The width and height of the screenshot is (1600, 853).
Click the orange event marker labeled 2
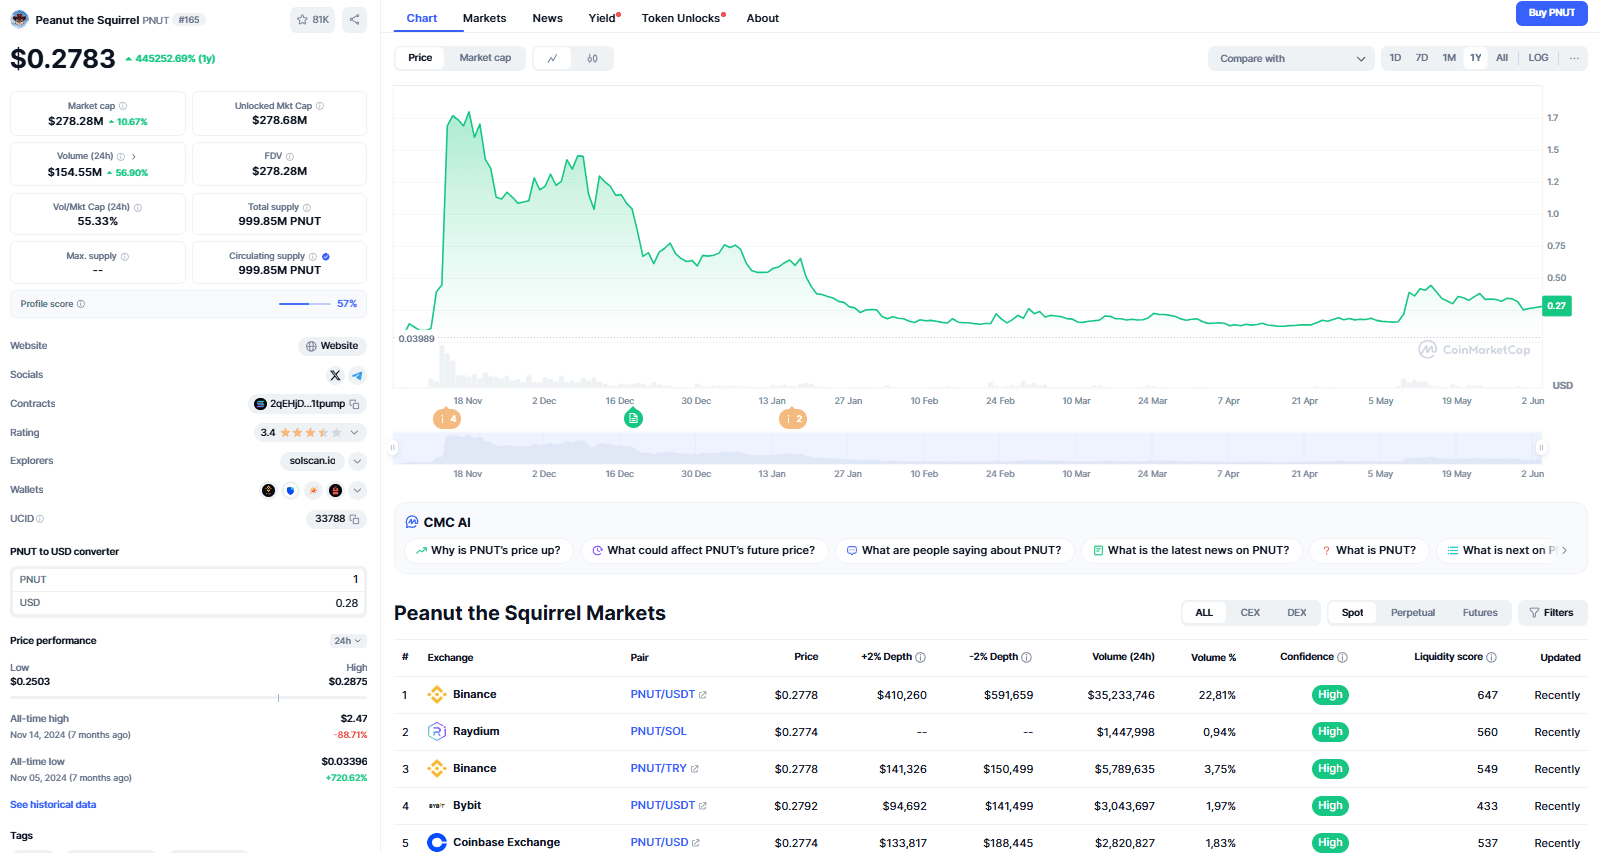(x=793, y=419)
